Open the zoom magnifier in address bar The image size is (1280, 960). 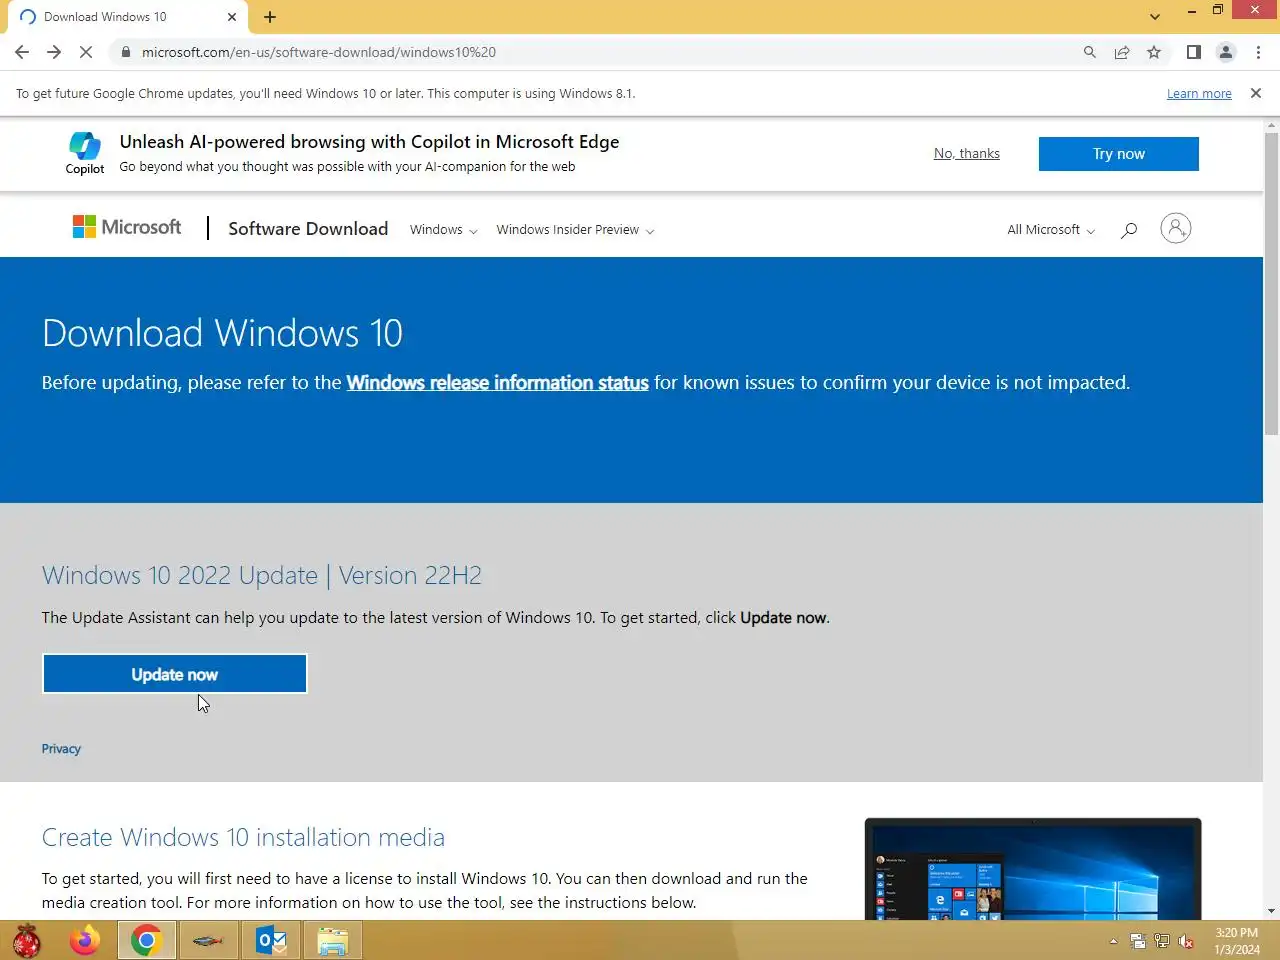point(1090,52)
